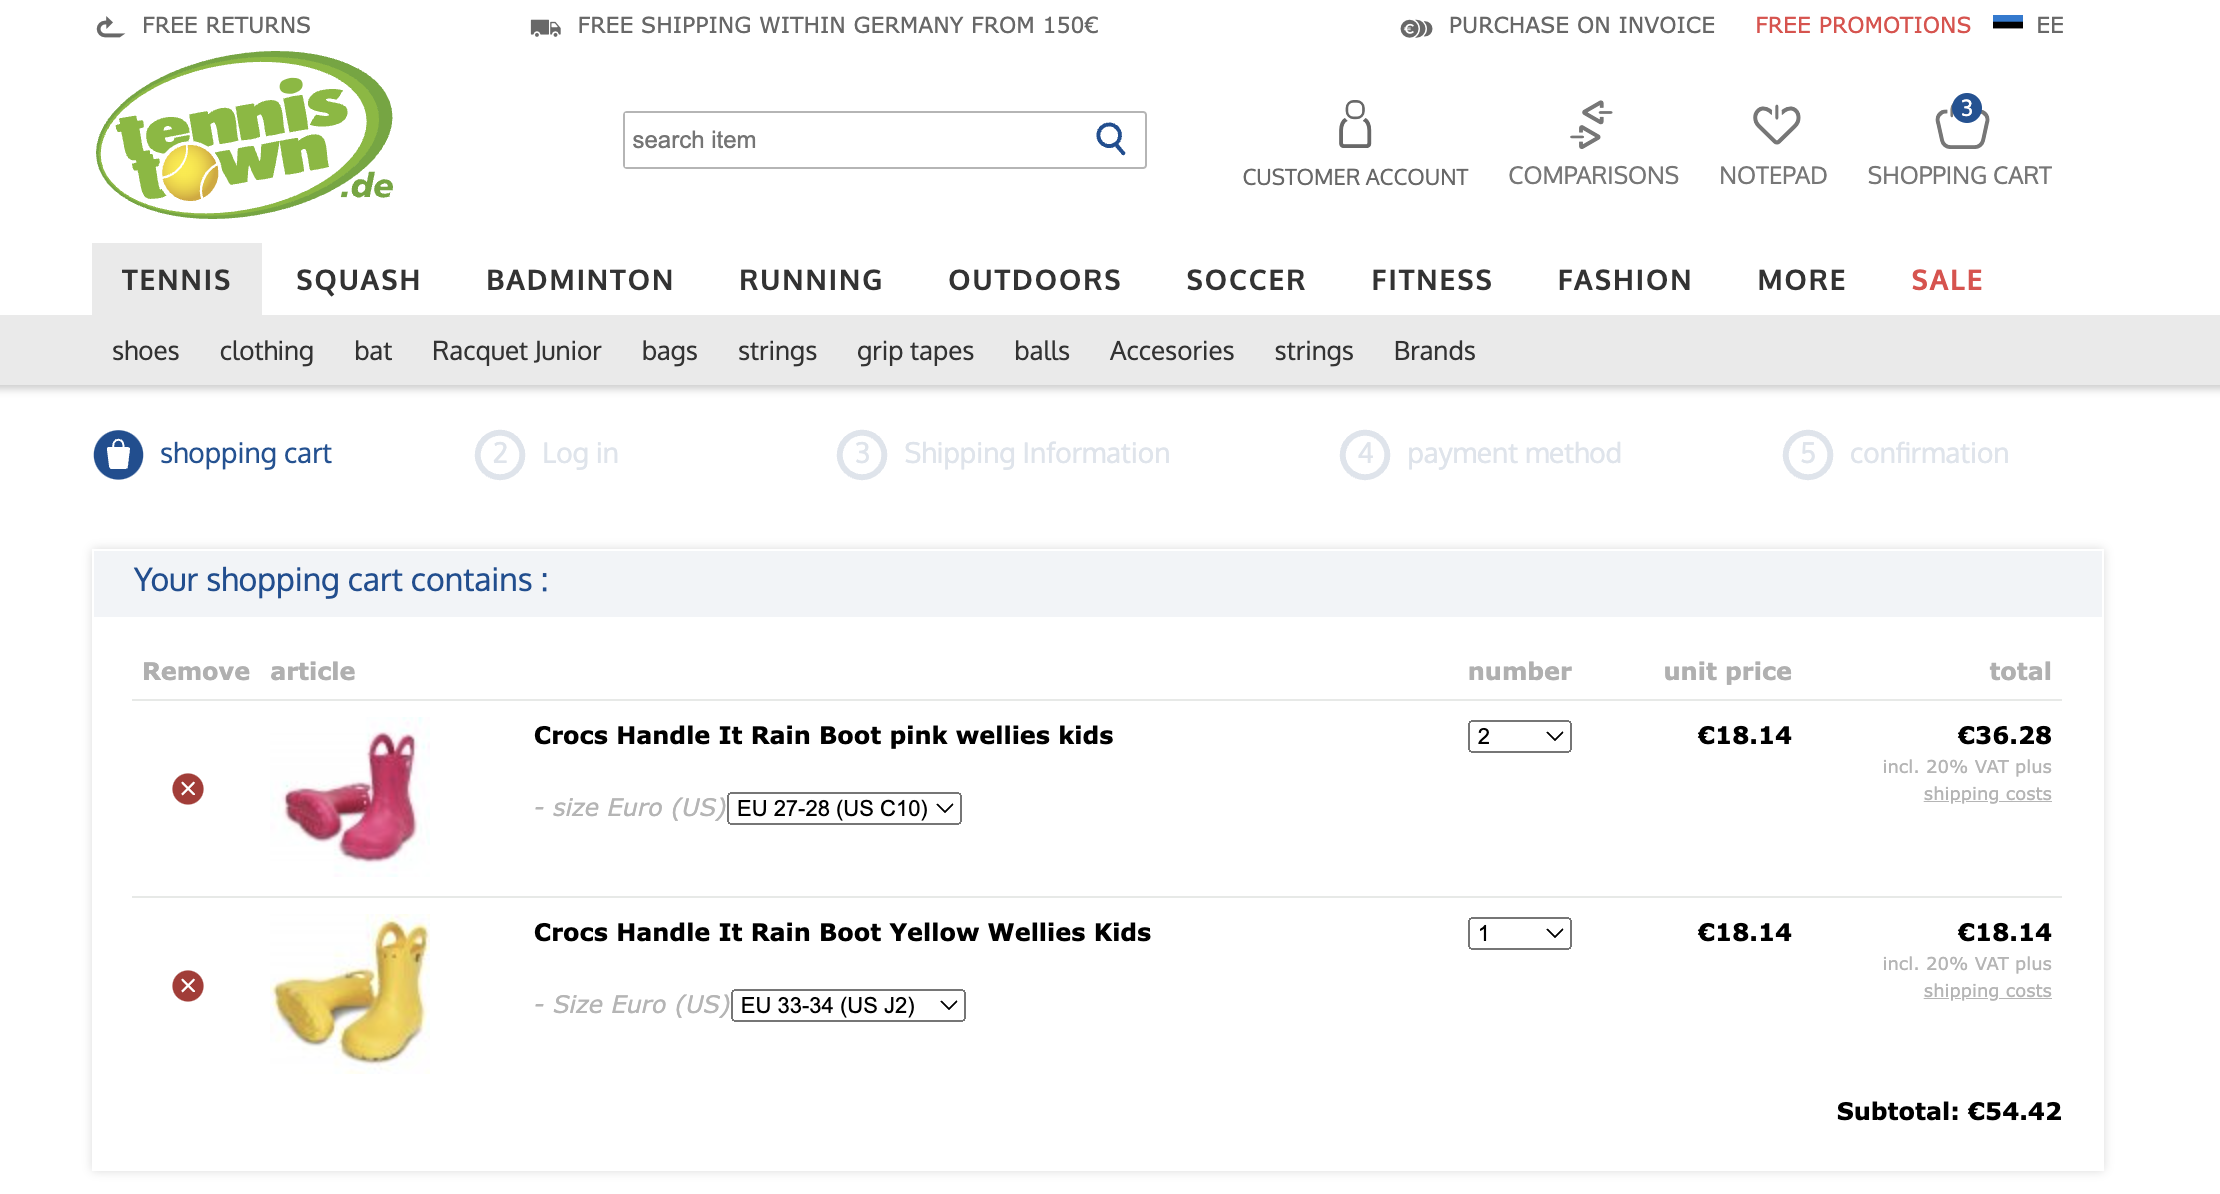The image size is (2220, 1194).
Task: Open the Comparisons arrows icon
Action: coord(1592,124)
